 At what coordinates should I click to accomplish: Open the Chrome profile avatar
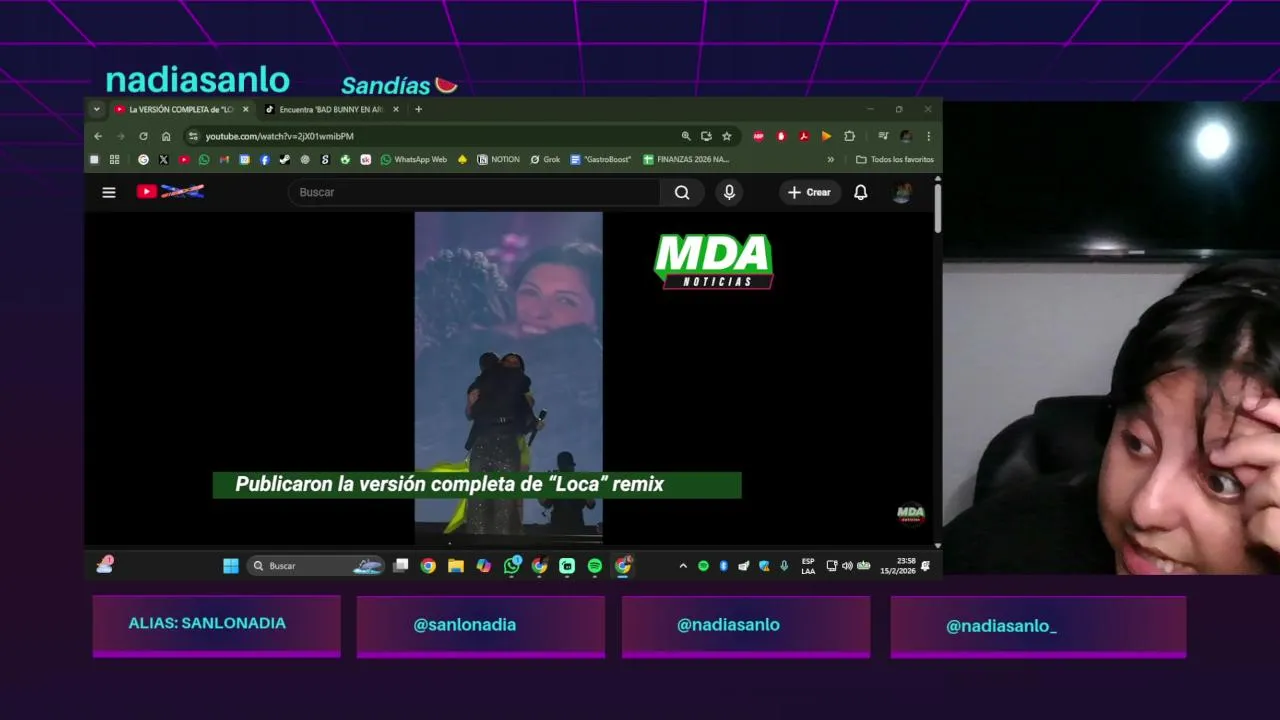click(906, 136)
